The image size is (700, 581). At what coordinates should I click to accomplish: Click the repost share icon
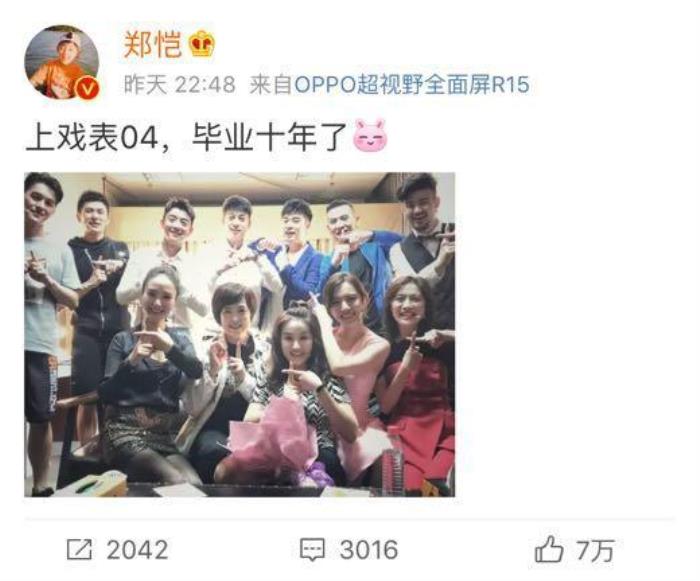click(x=79, y=549)
